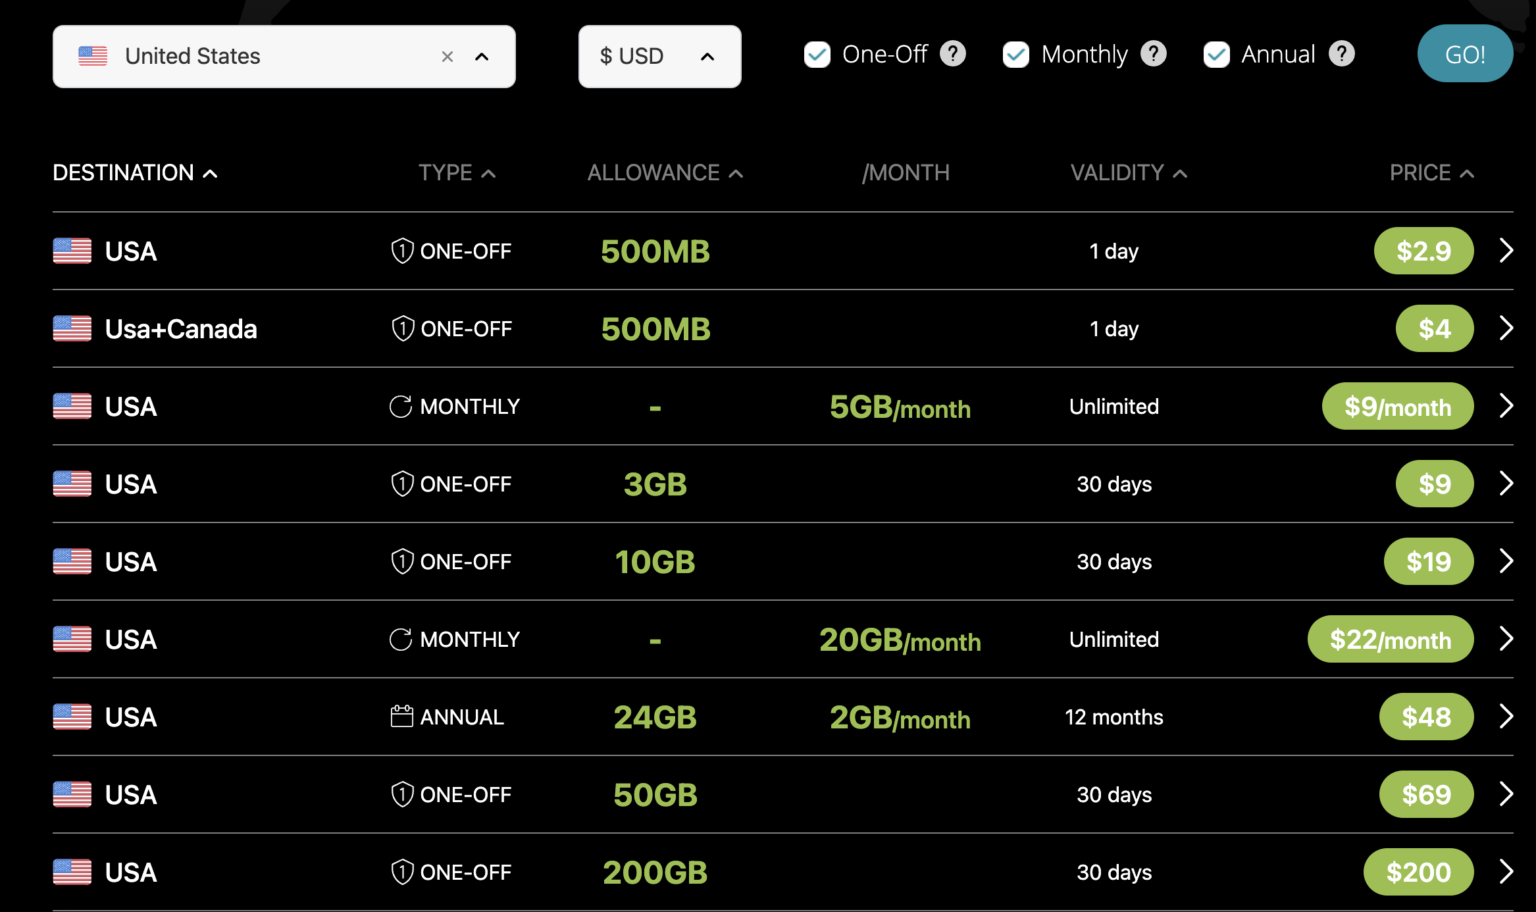Screen dimensions: 1536x912
Task: Open the help tooltip for Annual
Action: 1342,54
